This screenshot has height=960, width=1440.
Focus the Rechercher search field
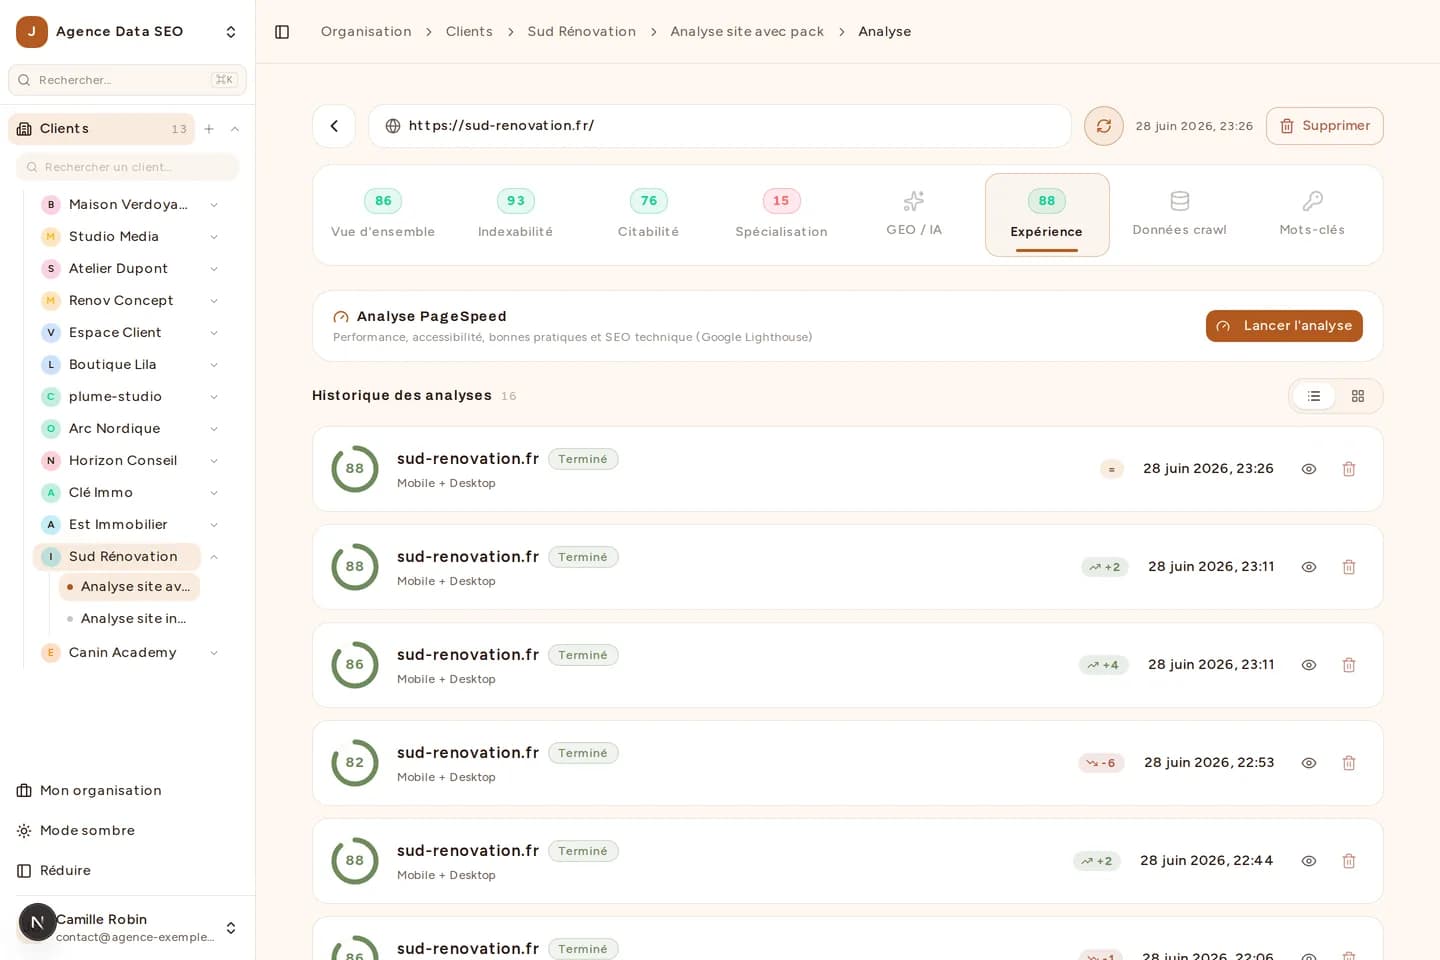pyautogui.click(x=127, y=80)
